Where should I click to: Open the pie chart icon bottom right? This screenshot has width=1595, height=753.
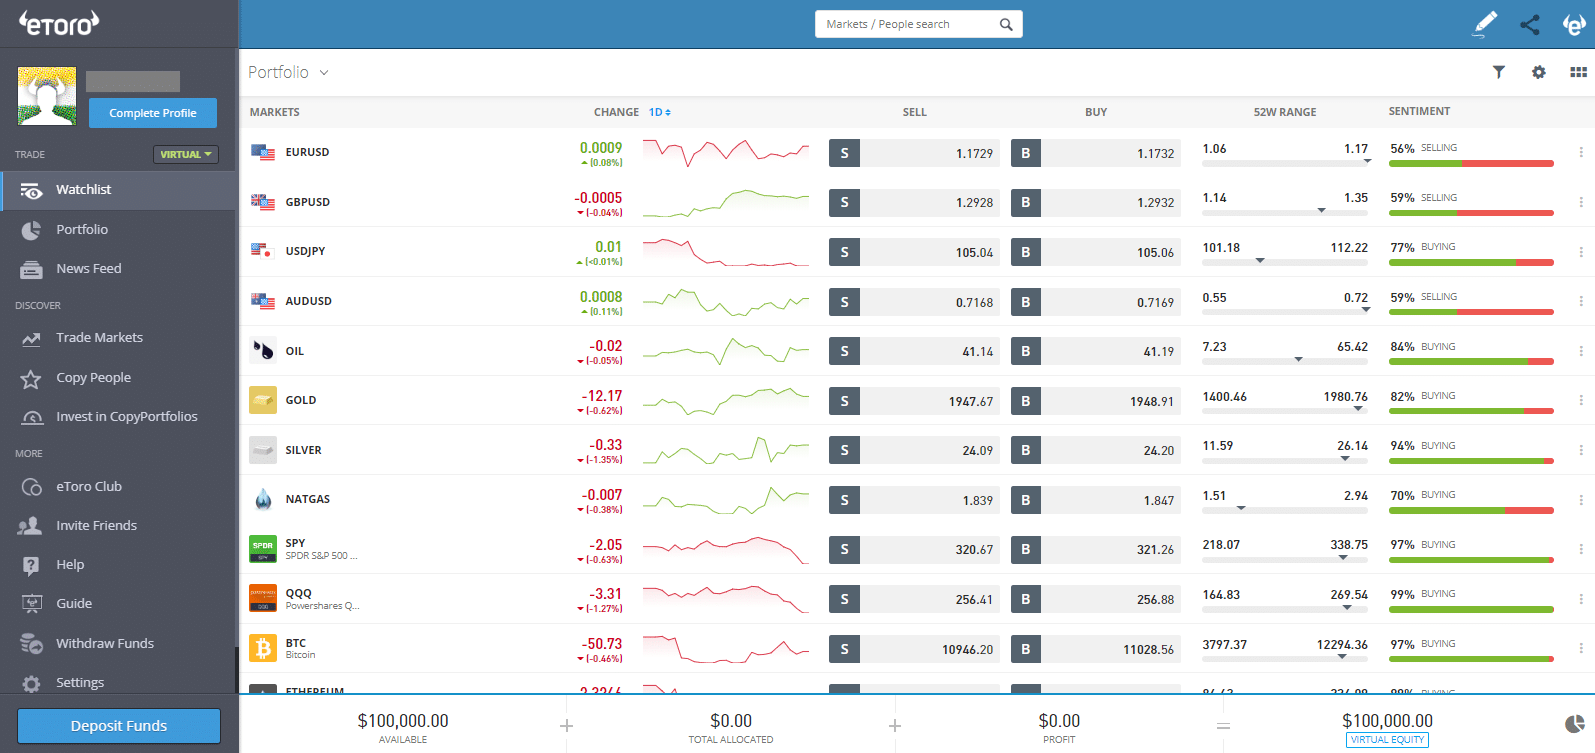click(1574, 725)
